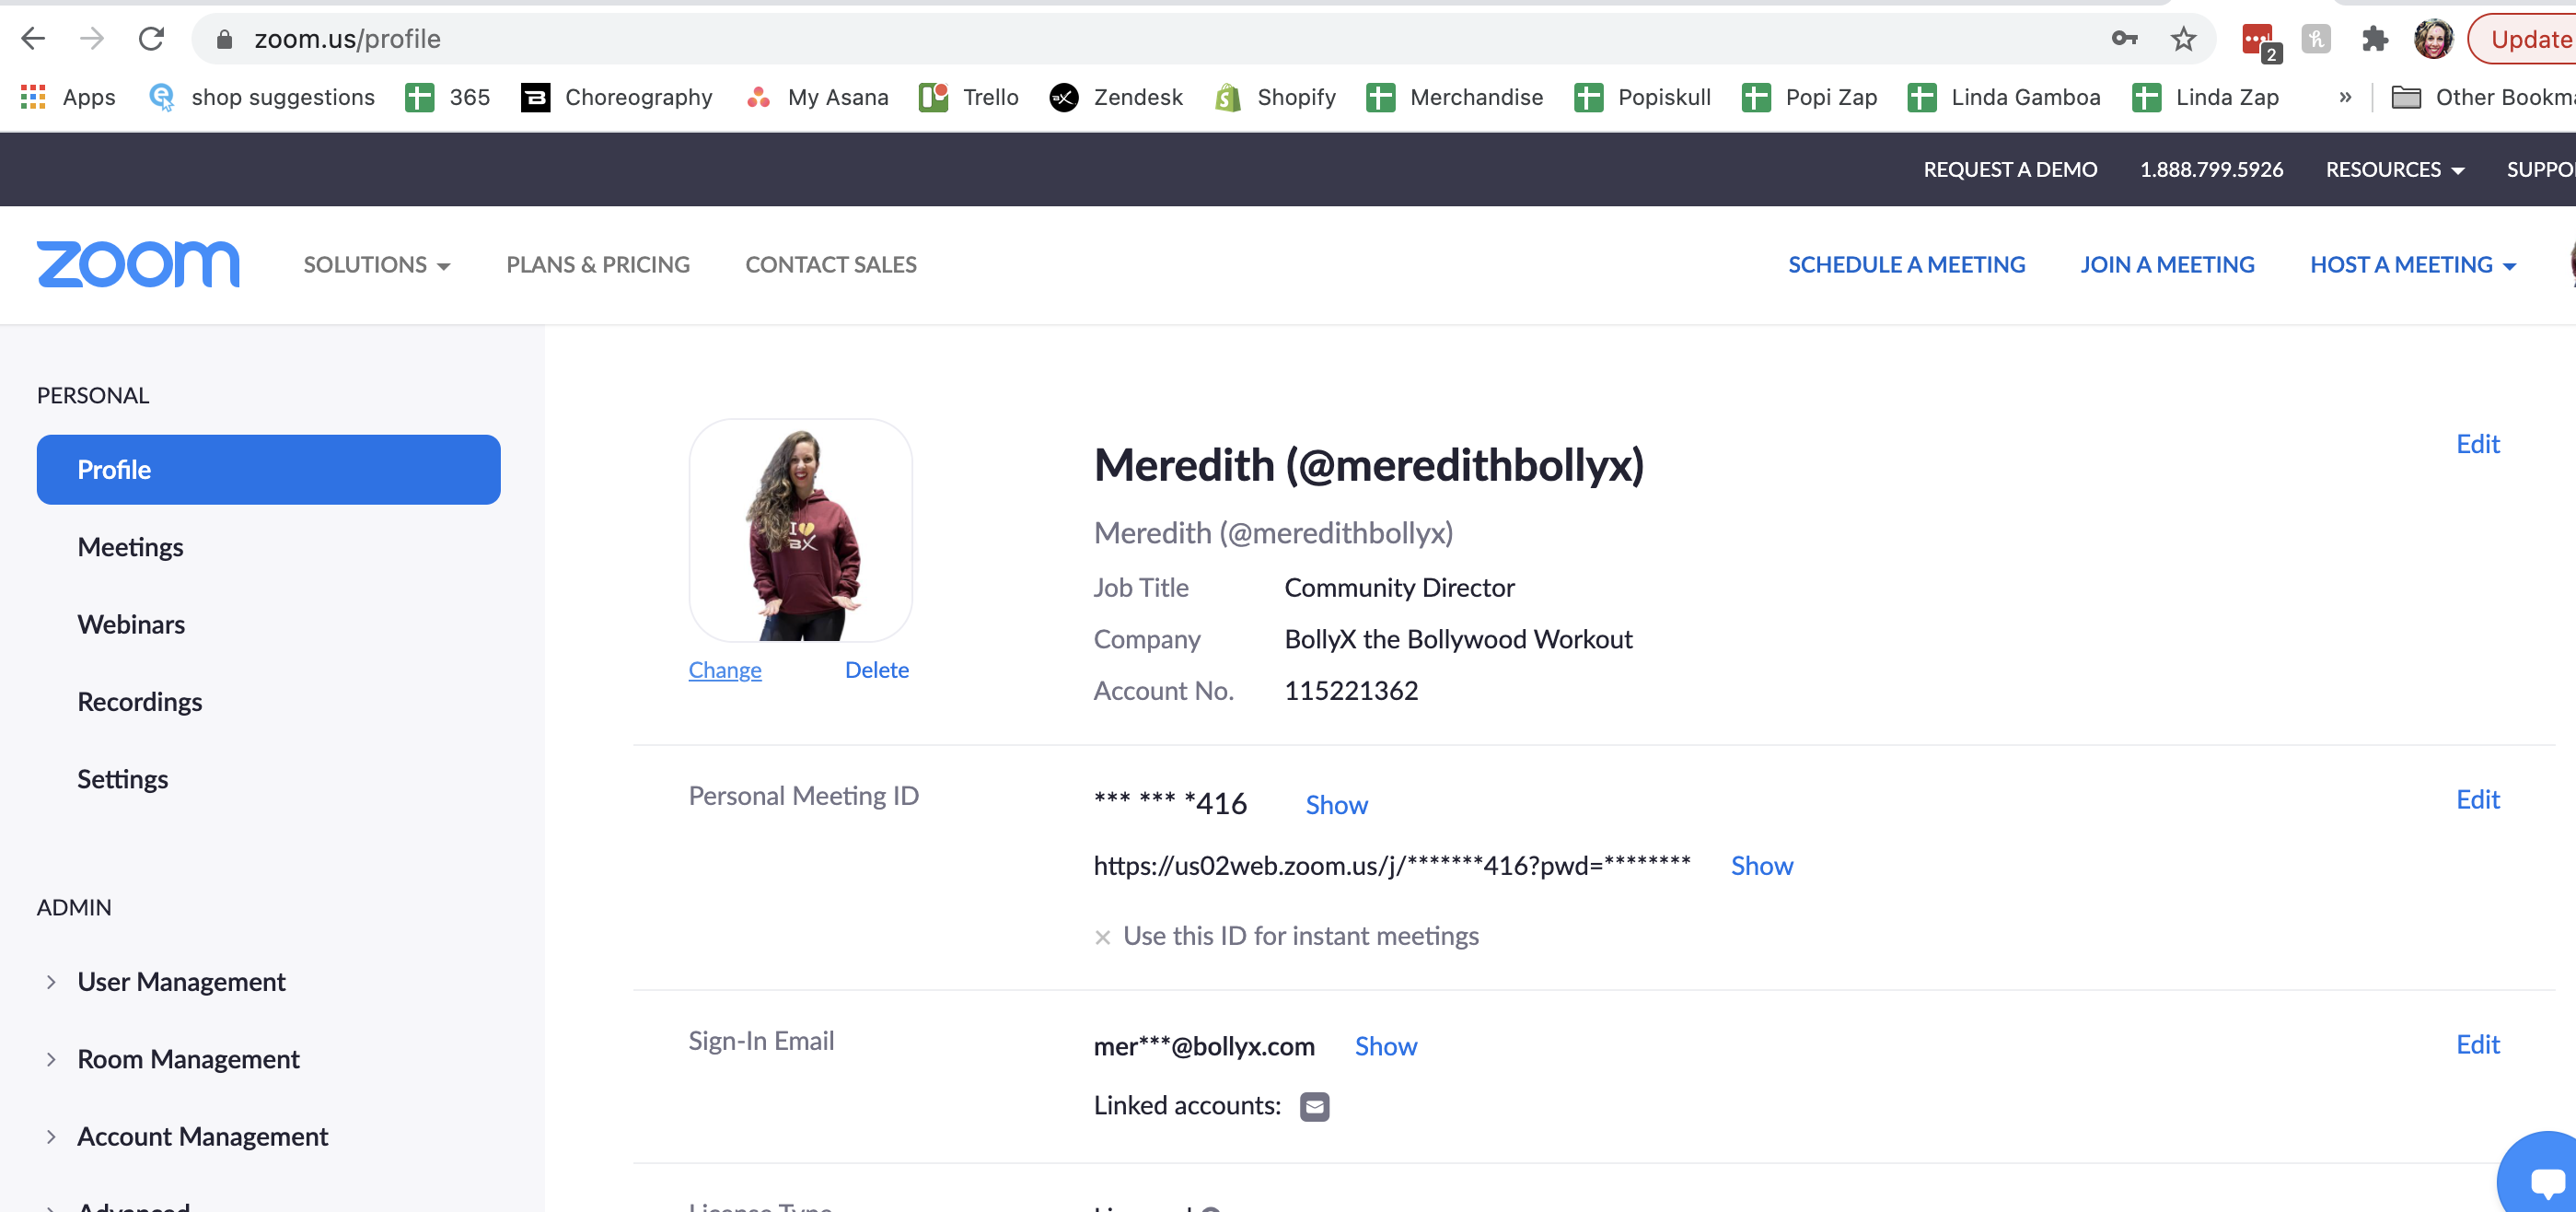The image size is (2576, 1212).
Task: Open the Linda Gamboa bookmark
Action: [2004, 97]
